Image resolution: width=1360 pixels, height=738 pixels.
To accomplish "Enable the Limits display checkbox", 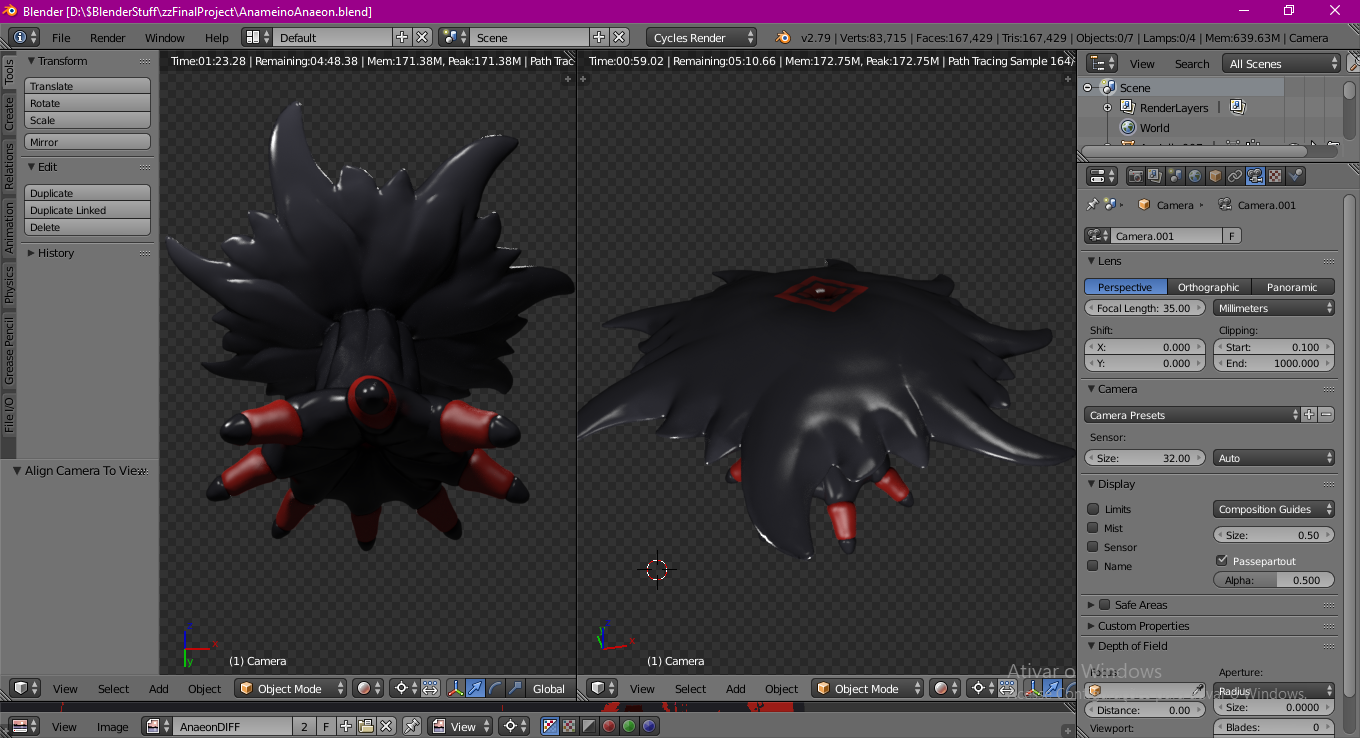I will point(1093,509).
